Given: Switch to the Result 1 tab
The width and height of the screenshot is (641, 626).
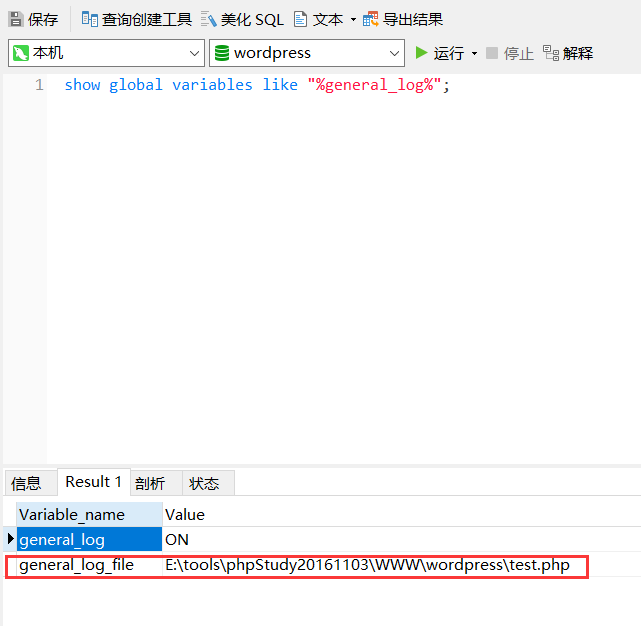Looking at the screenshot, I should pyautogui.click(x=93, y=482).
